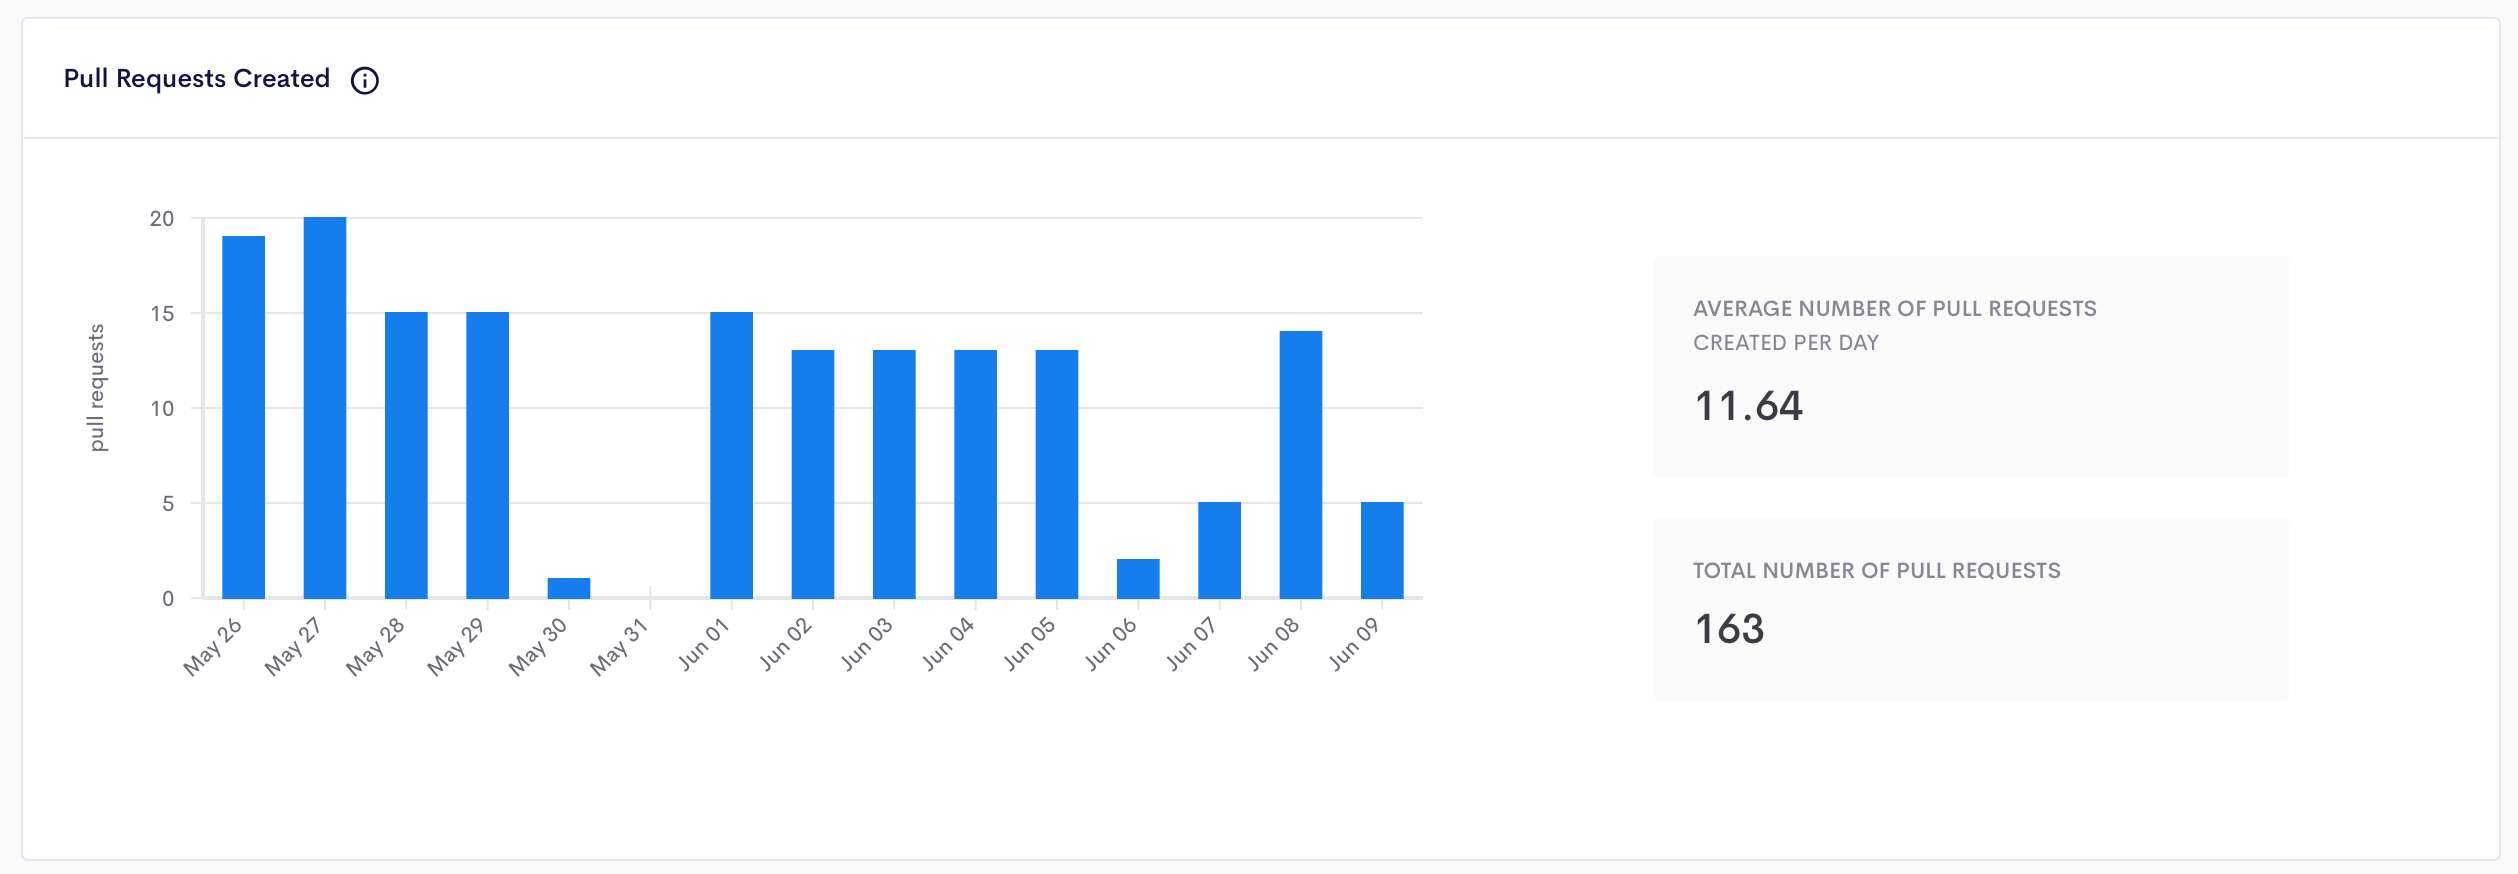Select the small May 30 bar
The image size is (2518, 874).
(569, 588)
